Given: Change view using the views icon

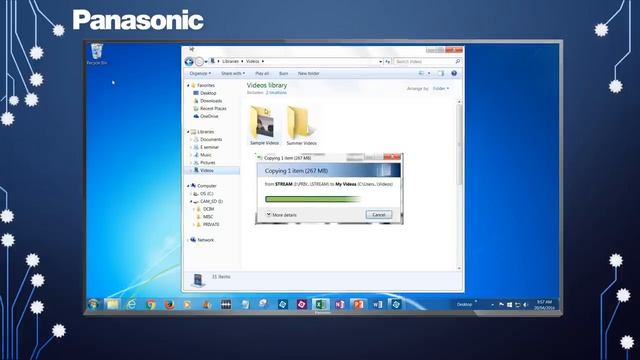Looking at the screenshot, I should (422, 73).
